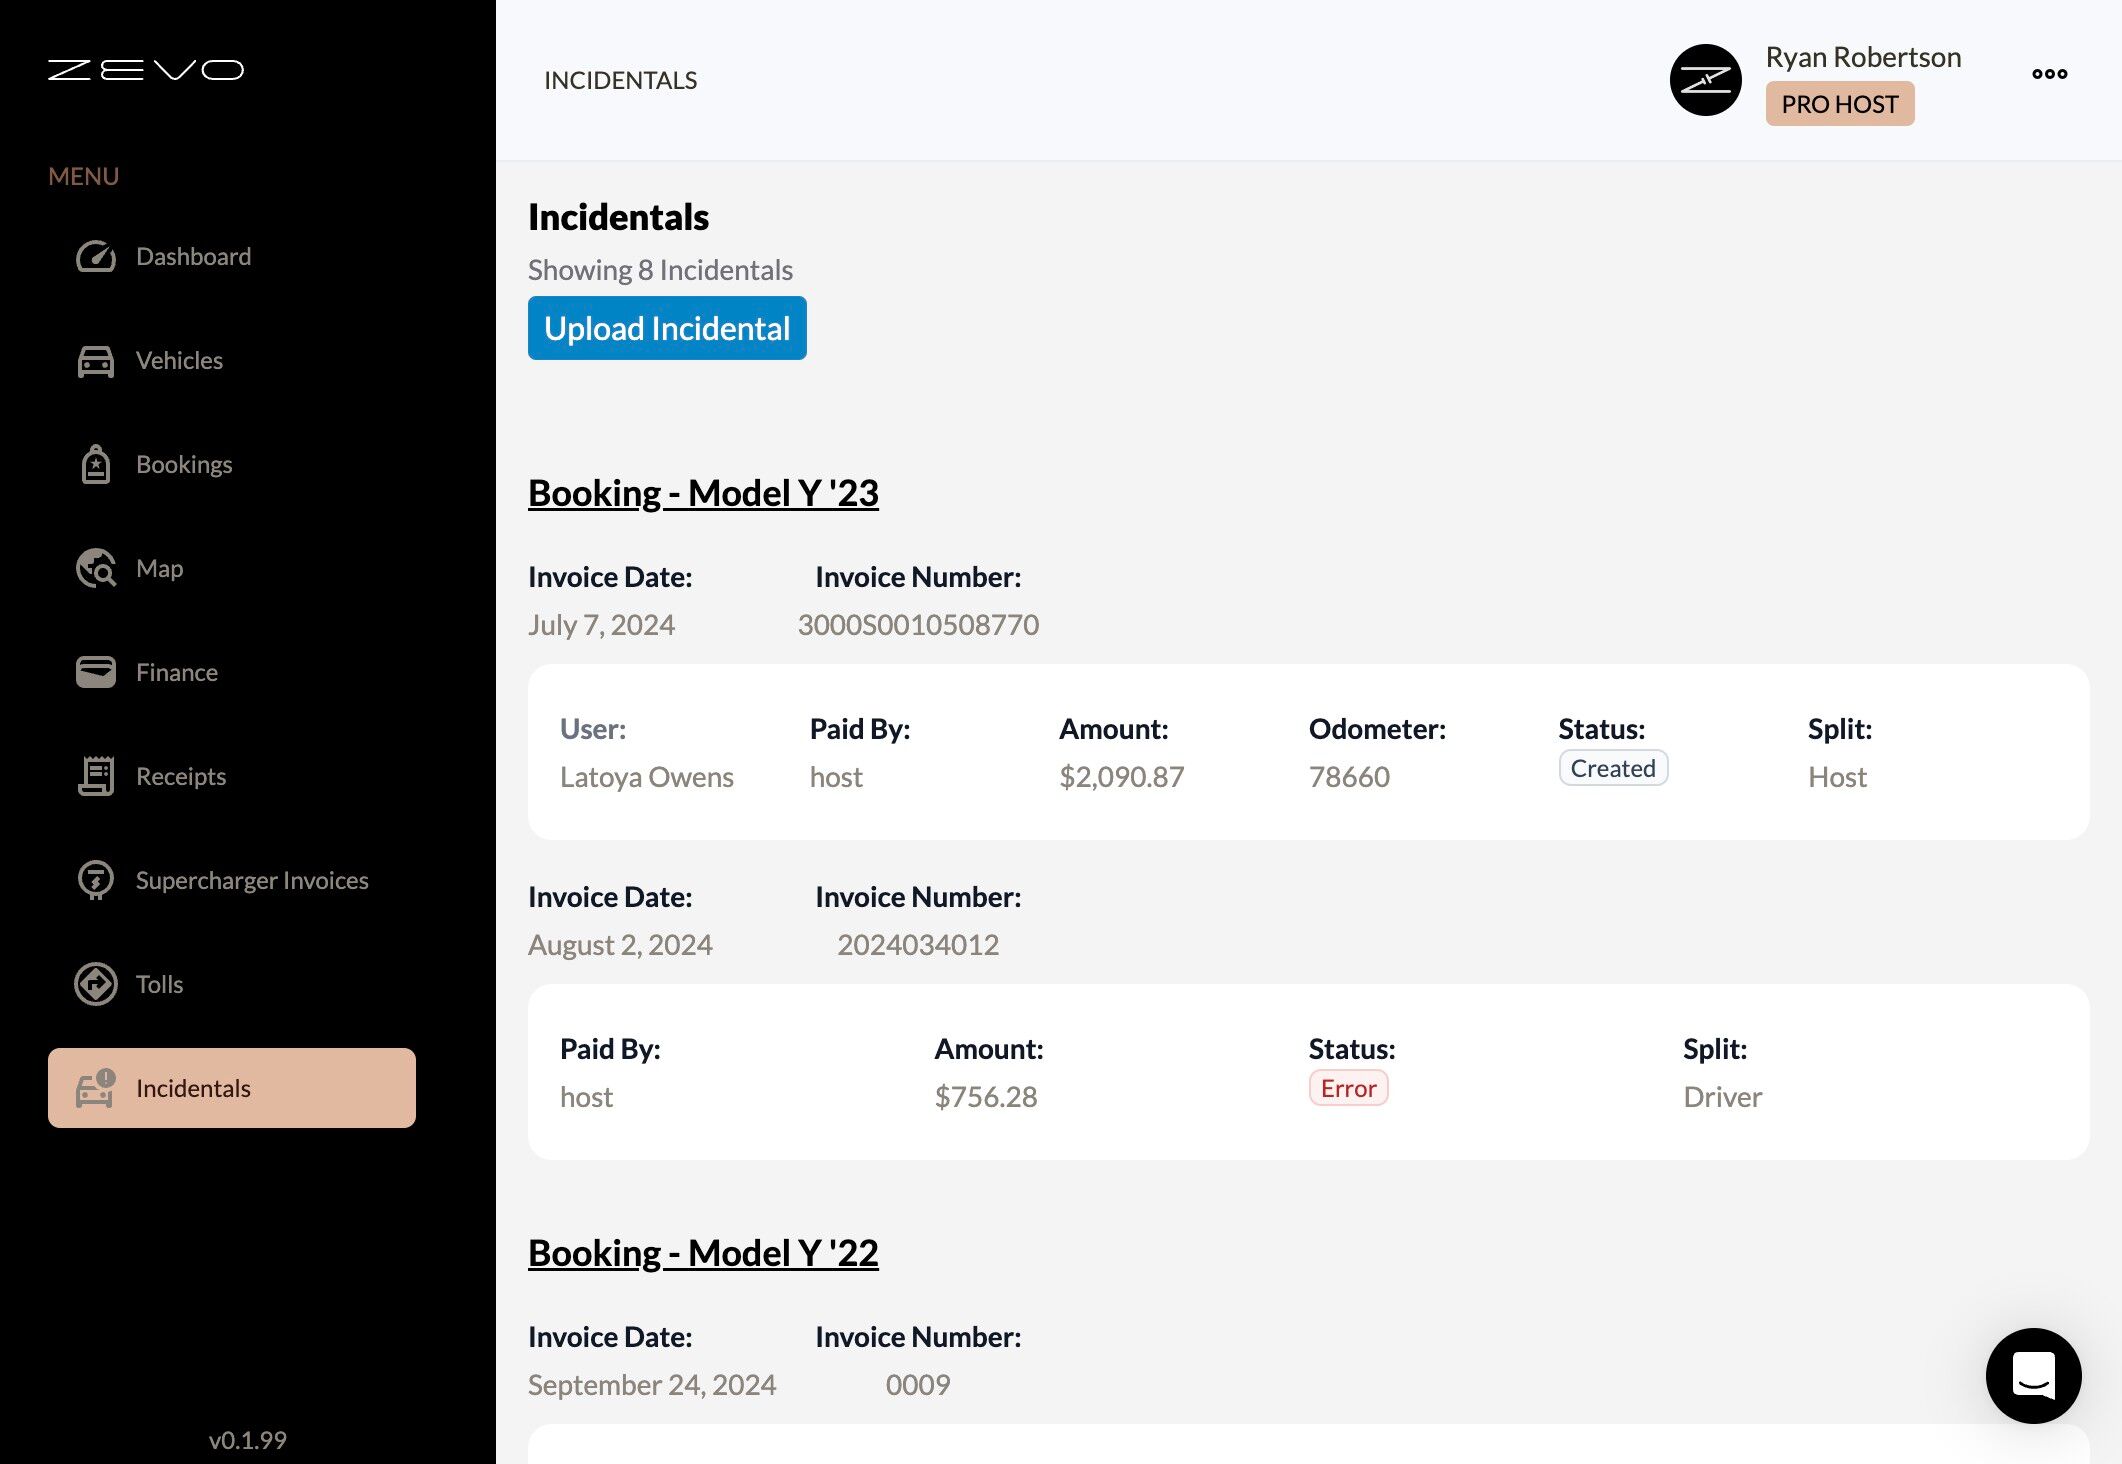This screenshot has width=2122, height=1464.
Task: Click the Vehicles car icon
Action: [x=96, y=361]
